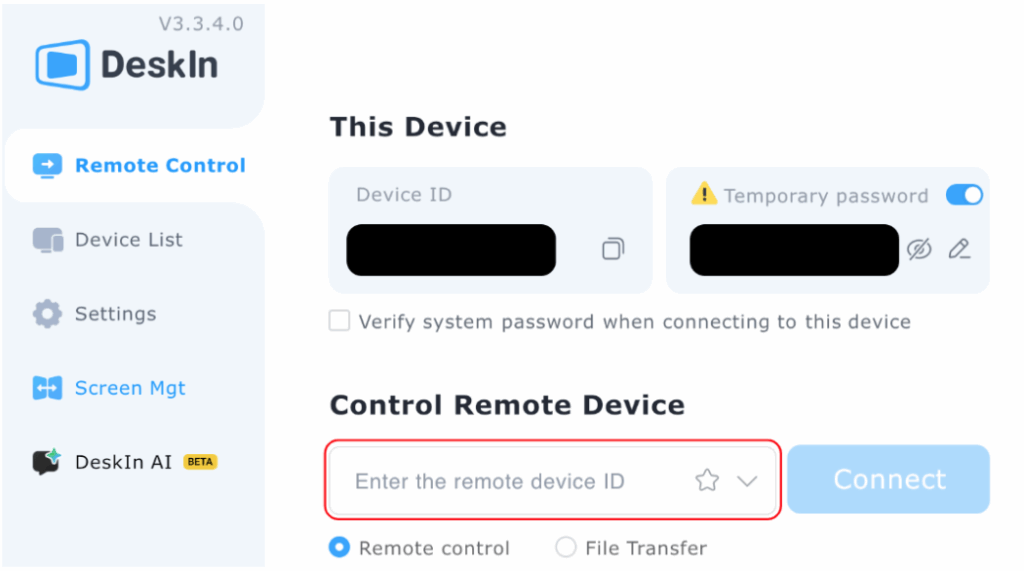Edit temporary password with the pencil icon
The width and height of the screenshot is (1024, 571).
[x=959, y=249]
